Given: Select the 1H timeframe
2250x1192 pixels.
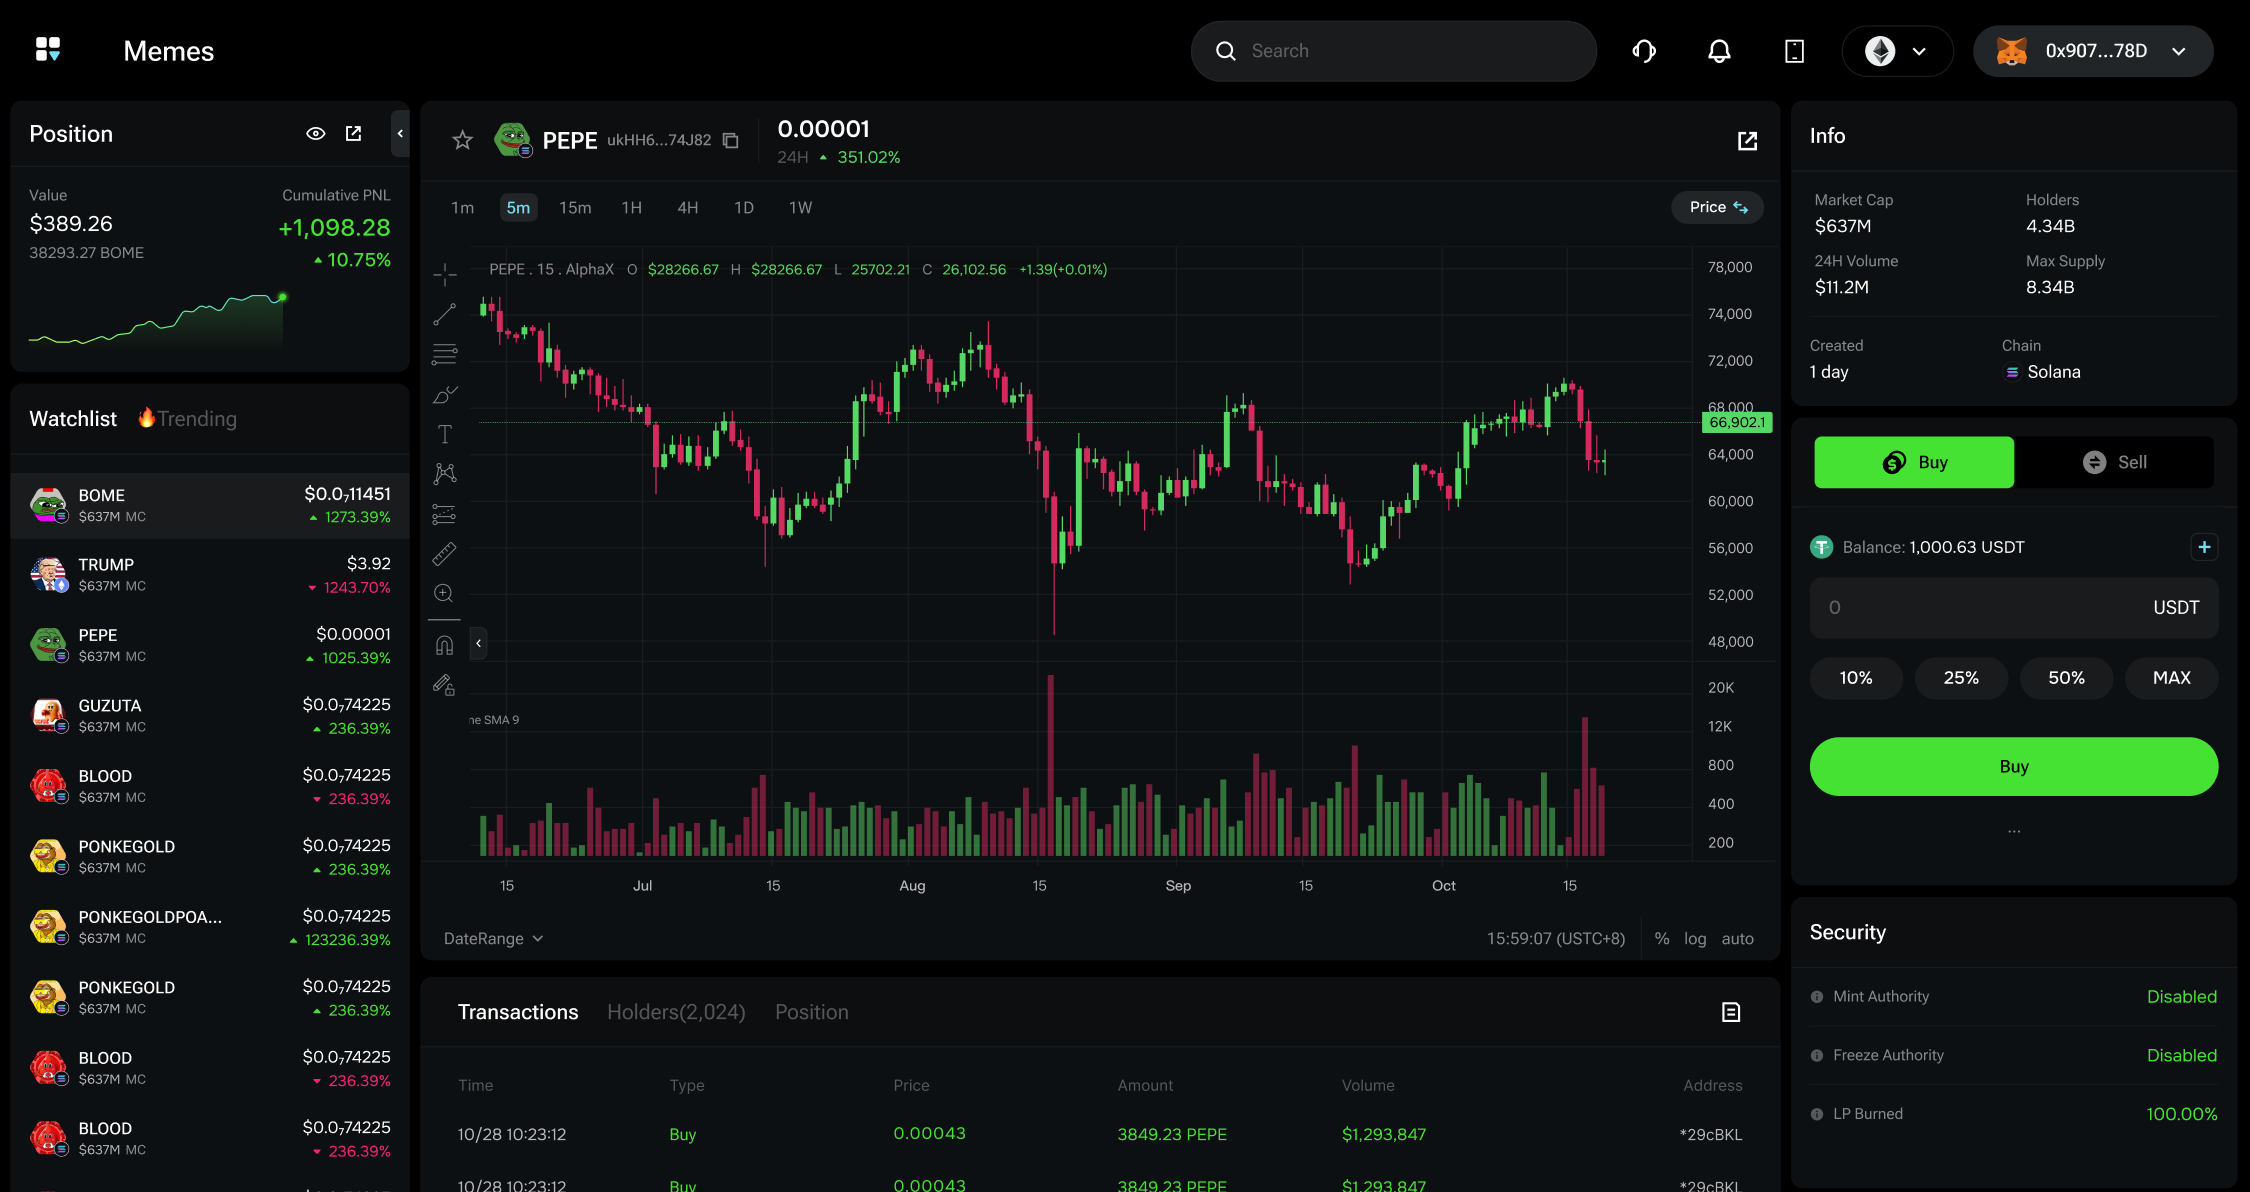Looking at the screenshot, I should [632, 207].
